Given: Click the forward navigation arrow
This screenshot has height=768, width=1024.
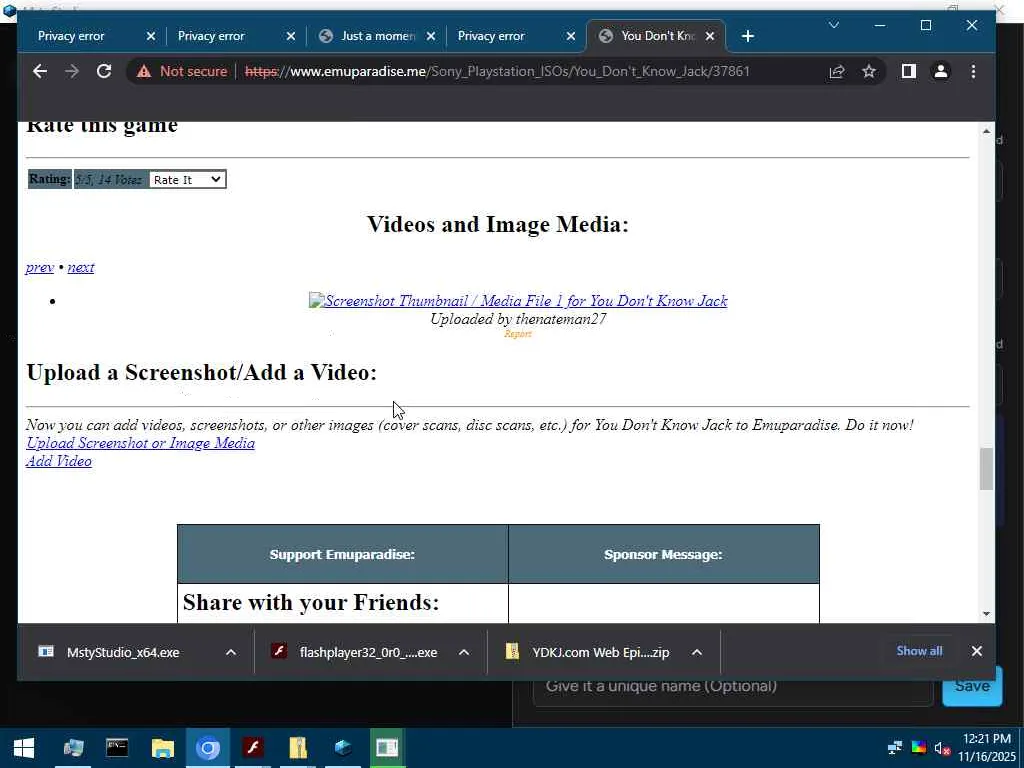Looking at the screenshot, I should [x=72, y=71].
